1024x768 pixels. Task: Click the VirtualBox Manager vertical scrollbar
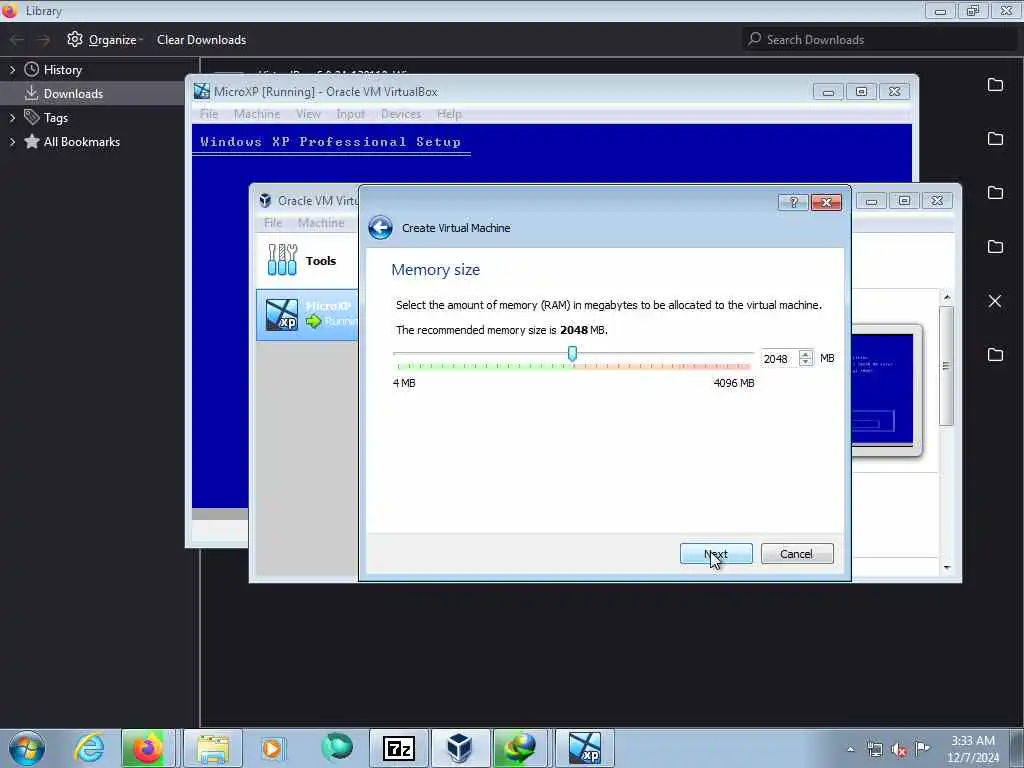pos(946,366)
